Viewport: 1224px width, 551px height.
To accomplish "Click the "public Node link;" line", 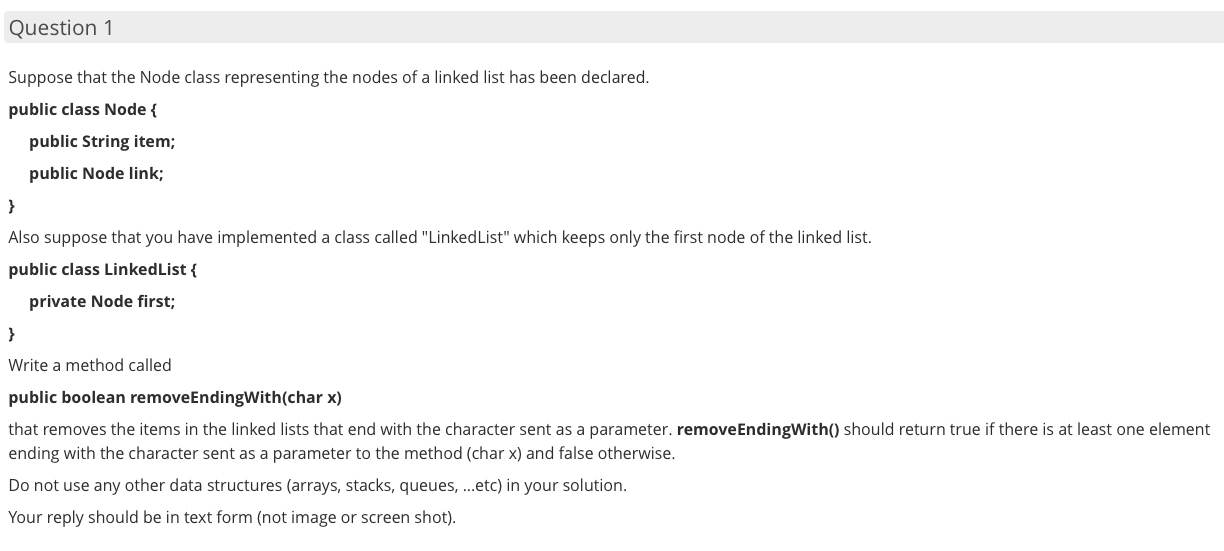I will tap(96, 173).
